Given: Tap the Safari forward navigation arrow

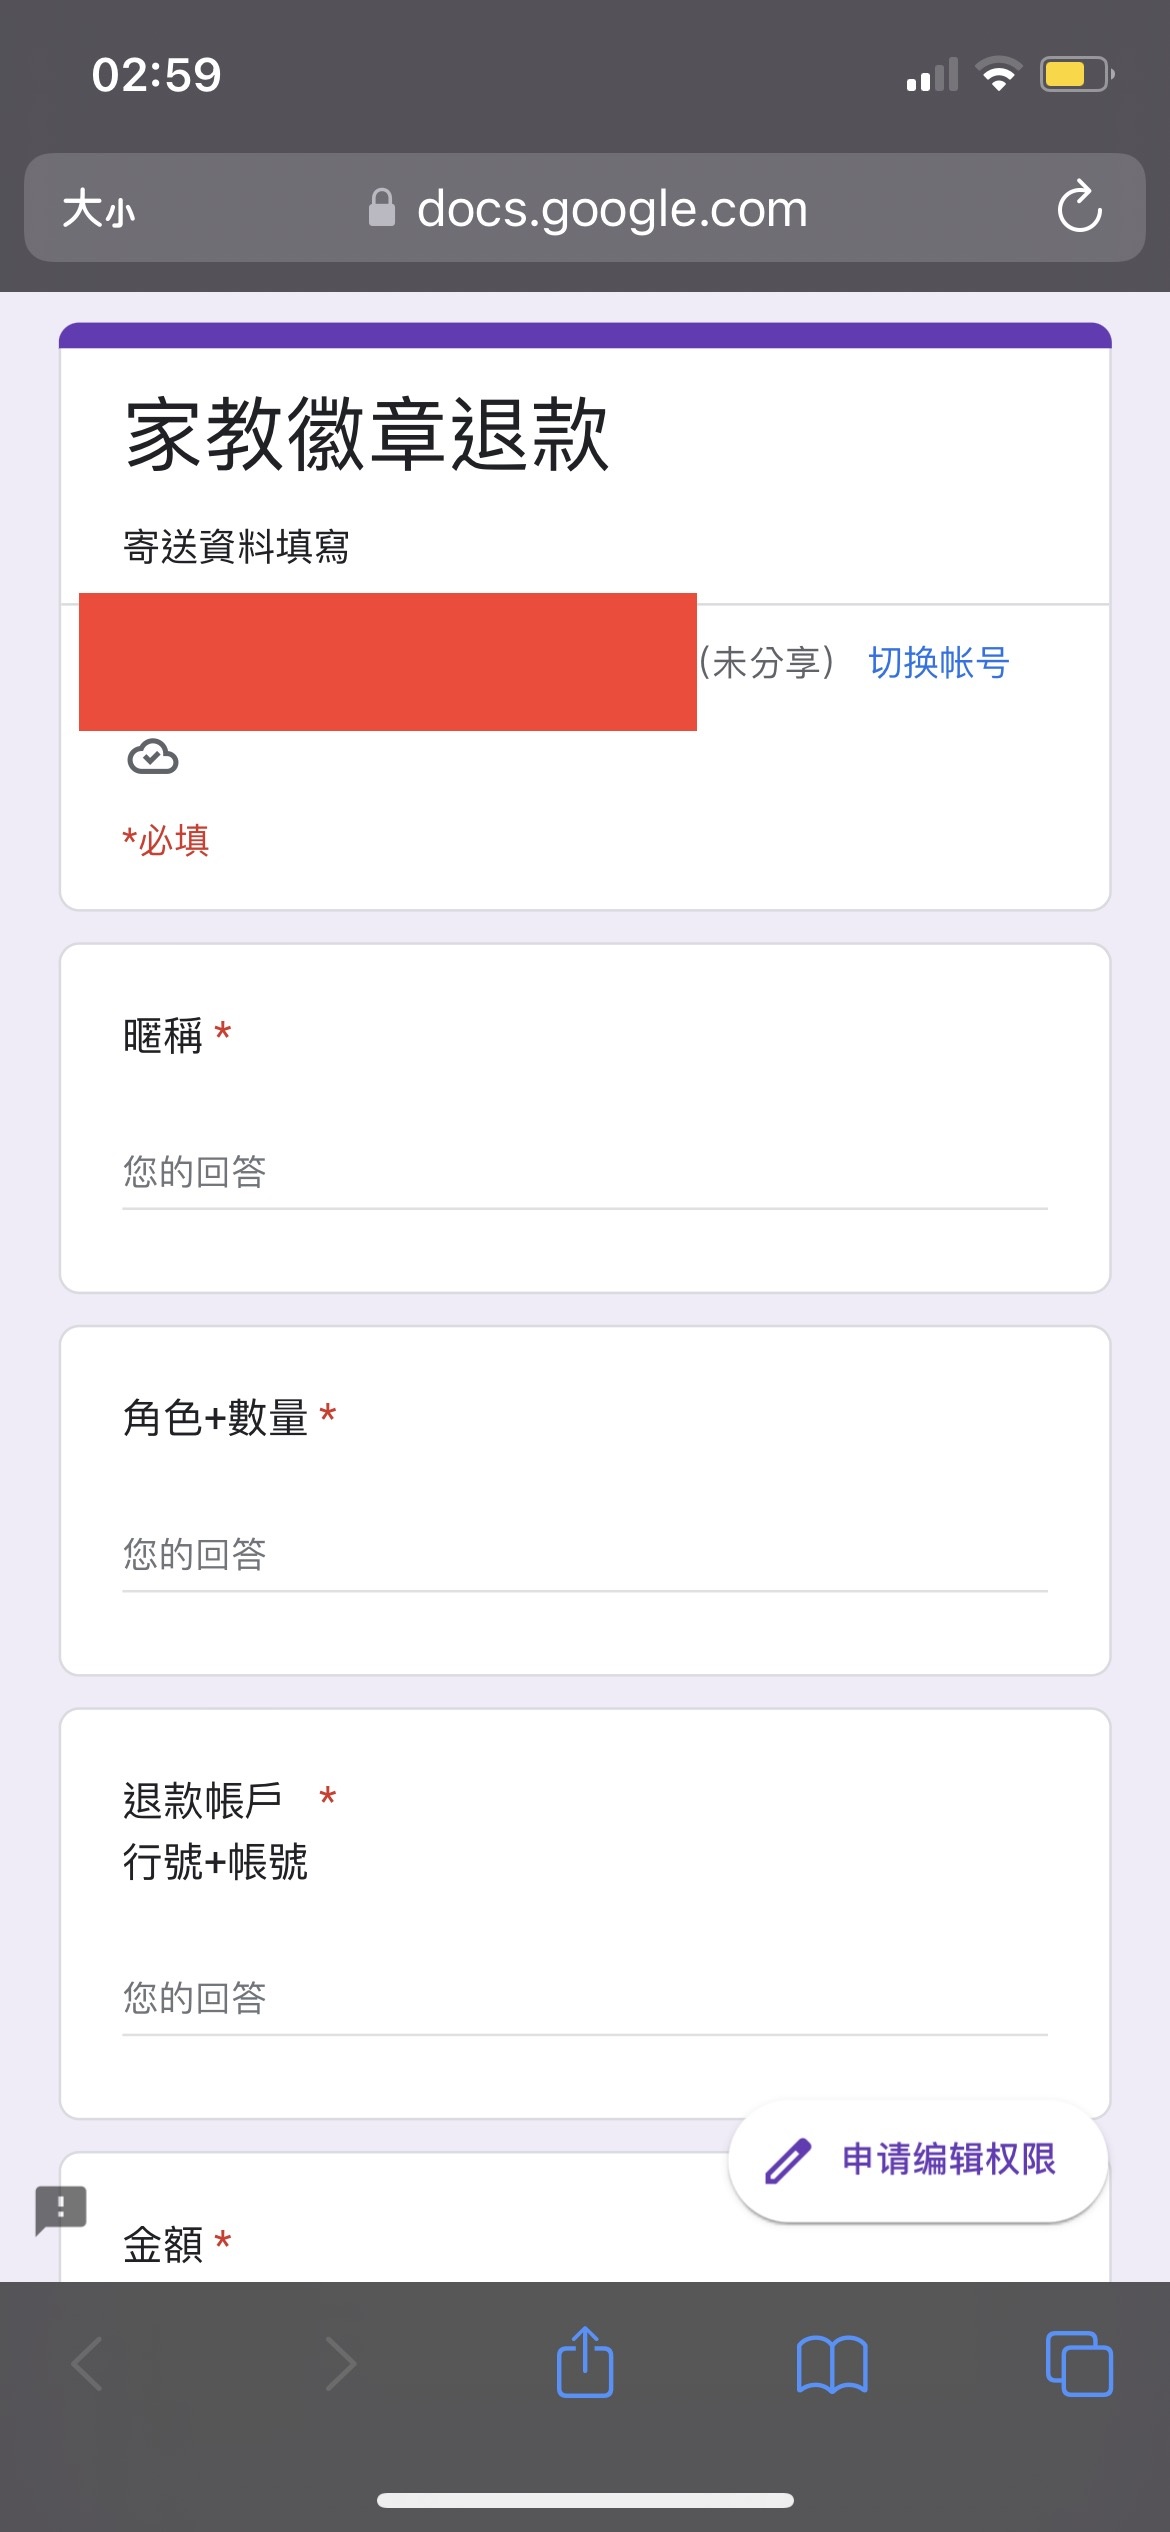Looking at the screenshot, I should pyautogui.click(x=340, y=2364).
